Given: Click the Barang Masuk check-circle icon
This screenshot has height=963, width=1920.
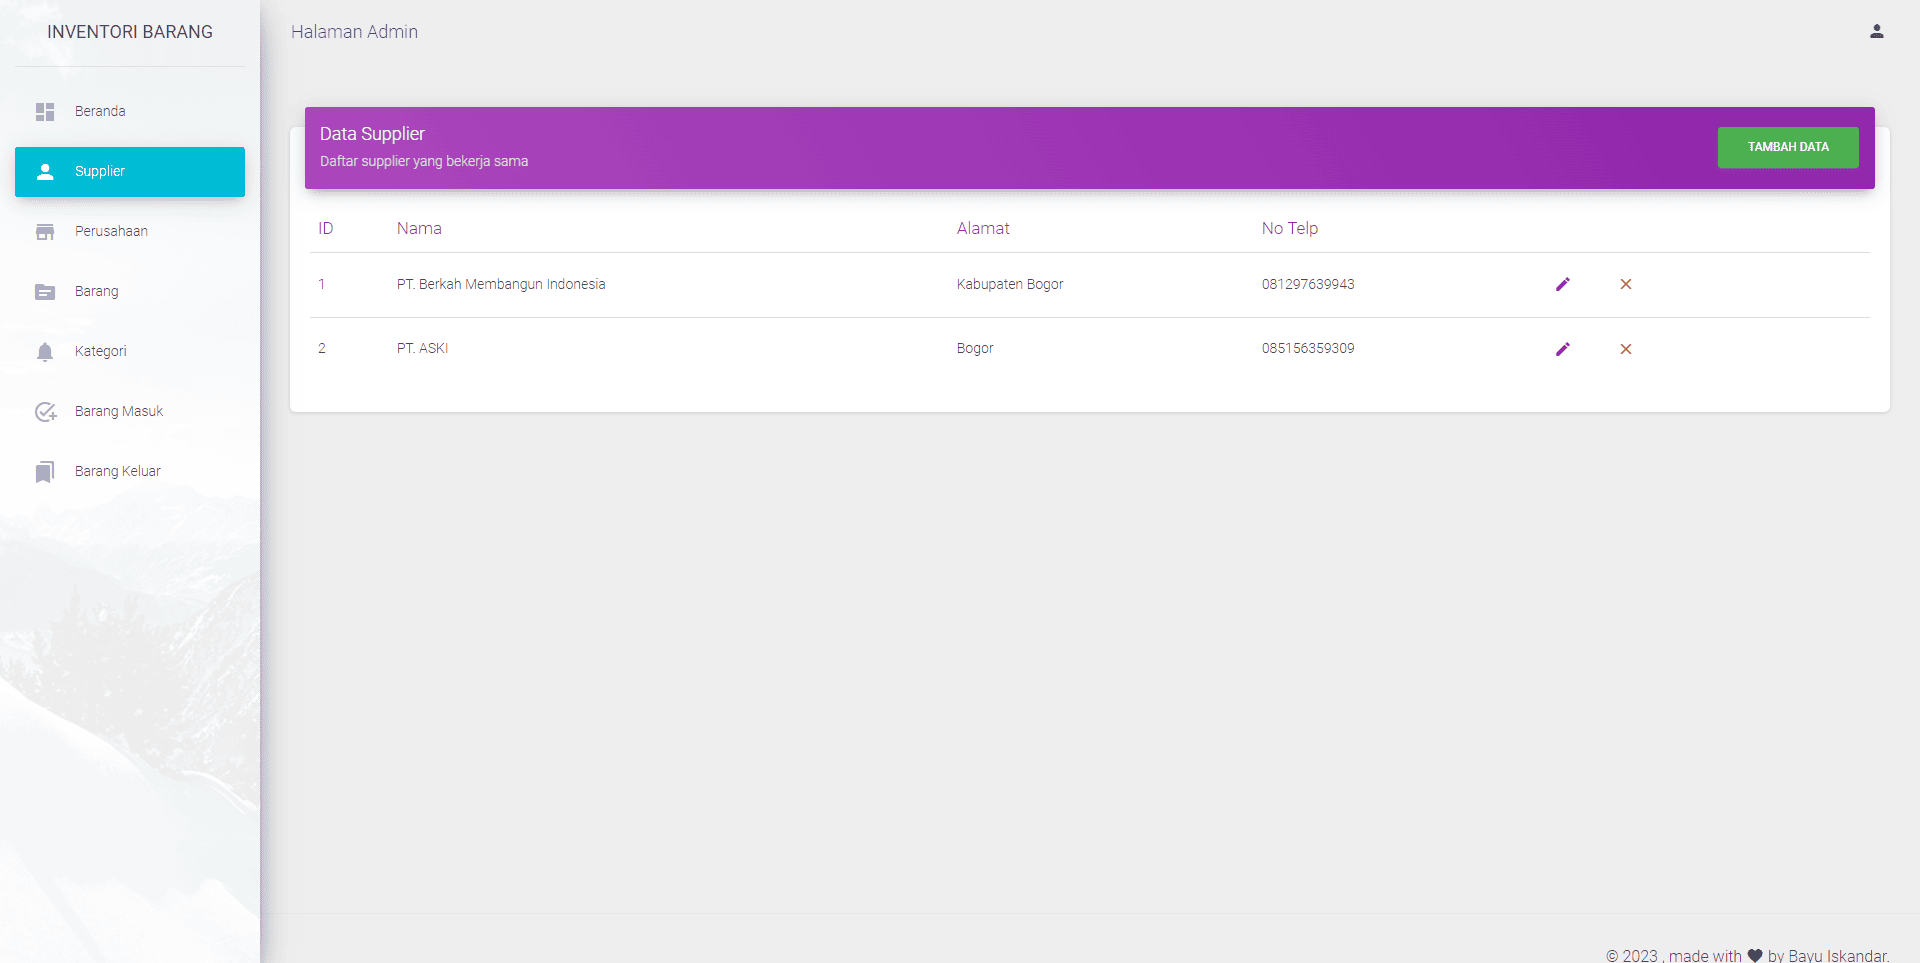Looking at the screenshot, I should point(46,411).
